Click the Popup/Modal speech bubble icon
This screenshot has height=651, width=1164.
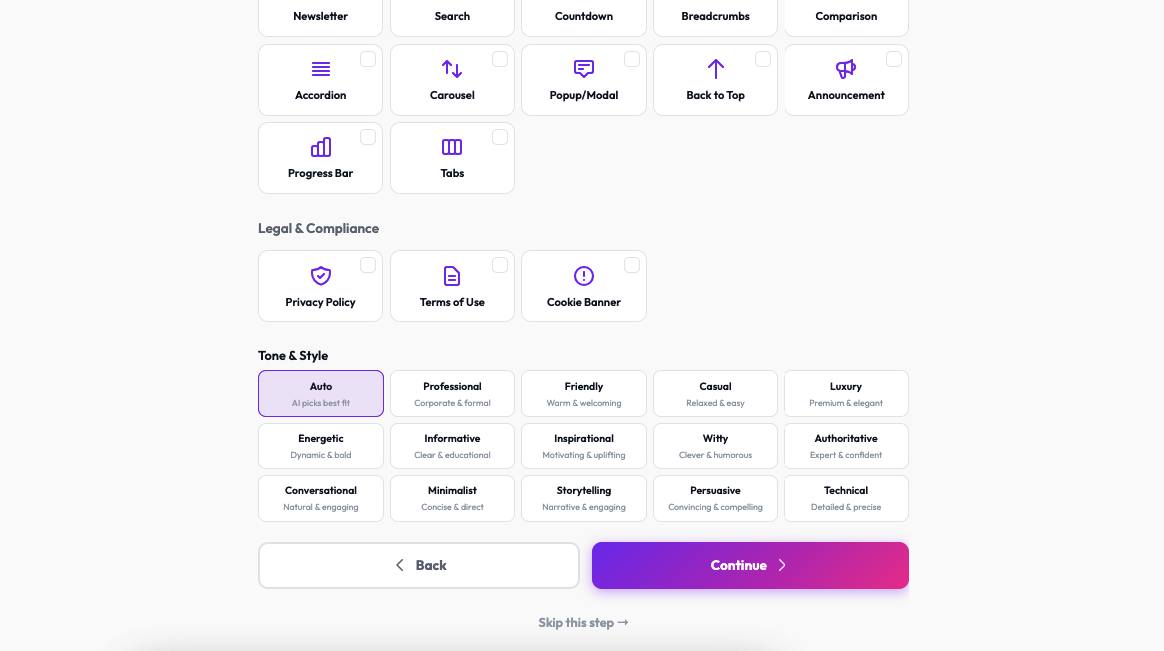(x=583, y=69)
